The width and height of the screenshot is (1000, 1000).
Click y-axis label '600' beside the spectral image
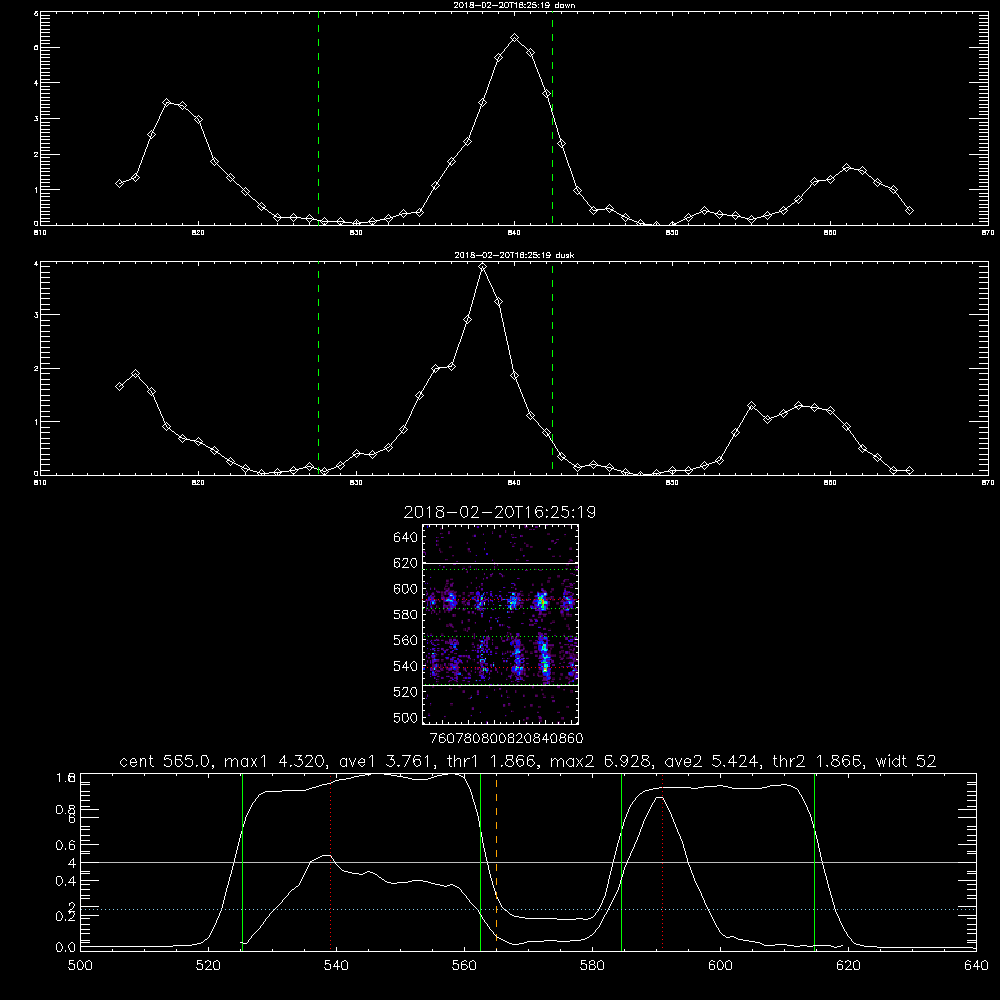[x=406, y=589]
